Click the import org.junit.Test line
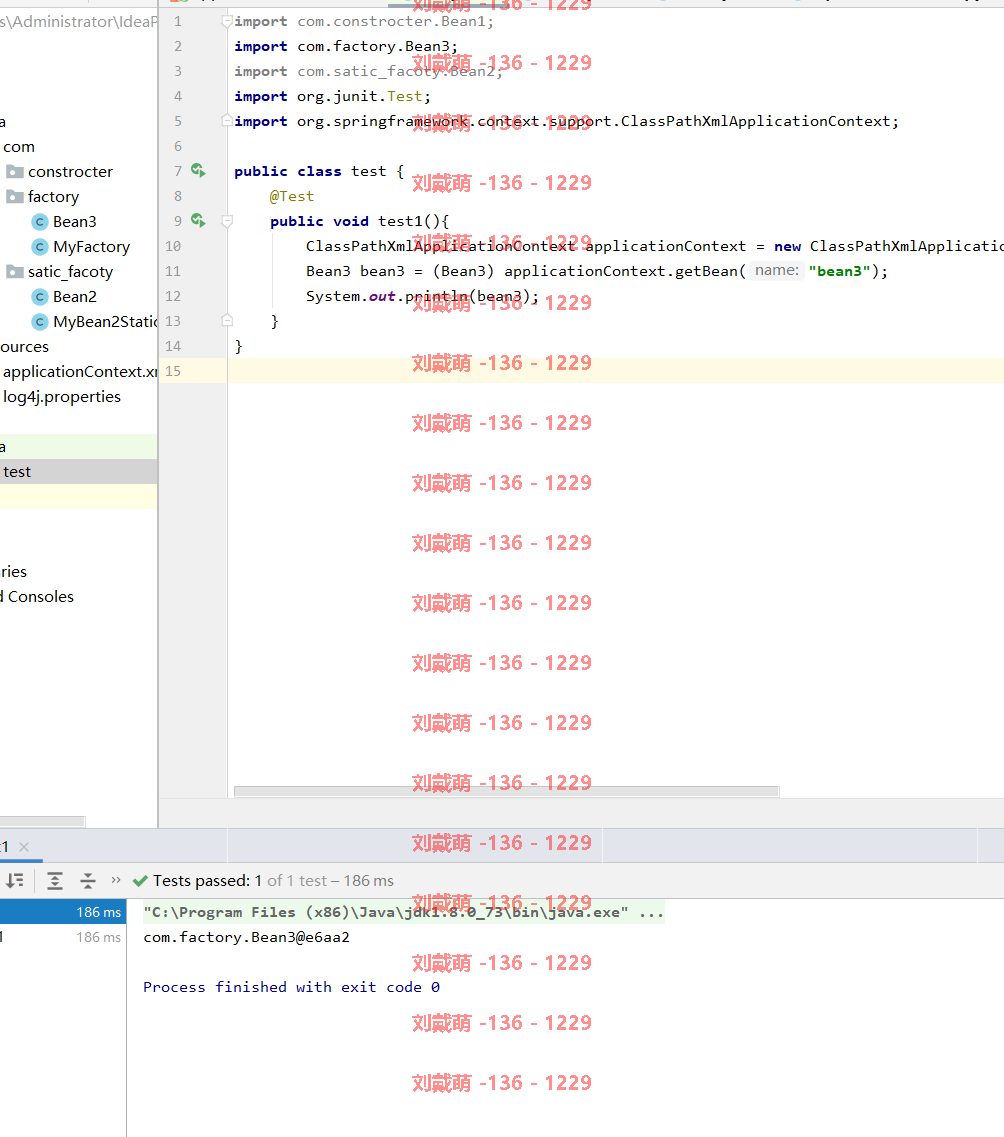1004x1137 pixels. [x=332, y=96]
